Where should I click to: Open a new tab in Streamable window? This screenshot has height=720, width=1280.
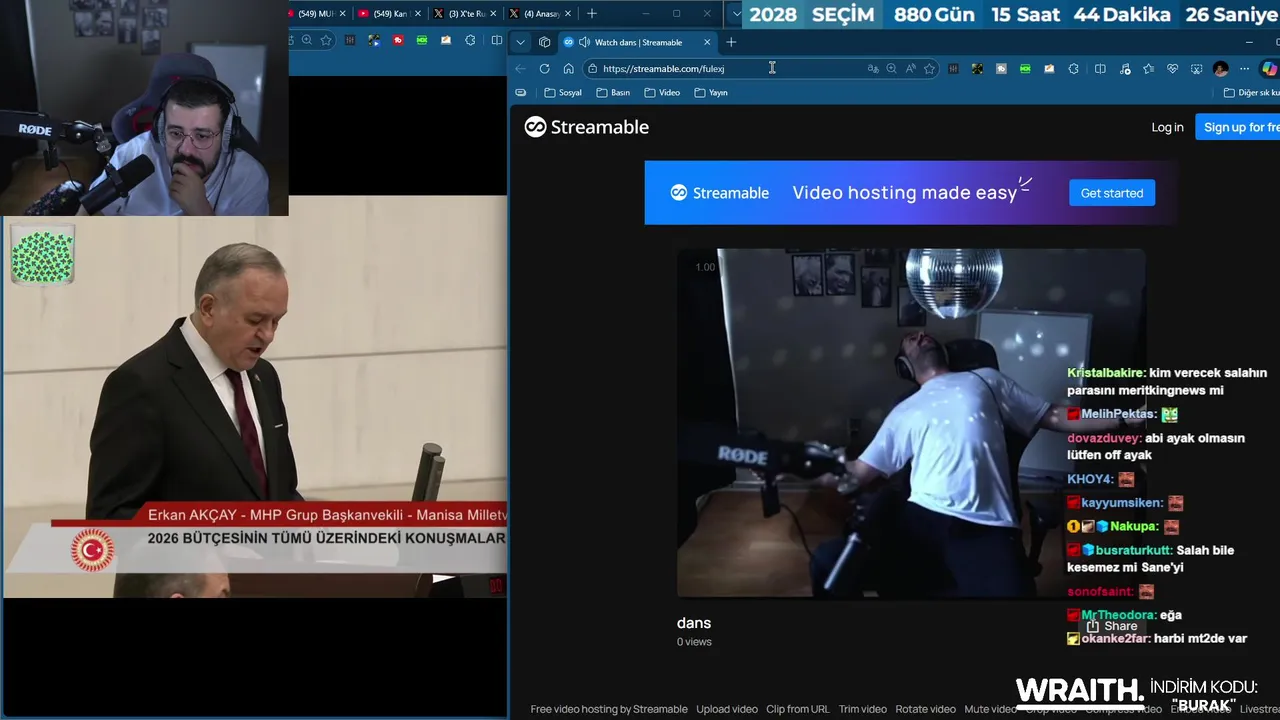pyautogui.click(x=731, y=42)
